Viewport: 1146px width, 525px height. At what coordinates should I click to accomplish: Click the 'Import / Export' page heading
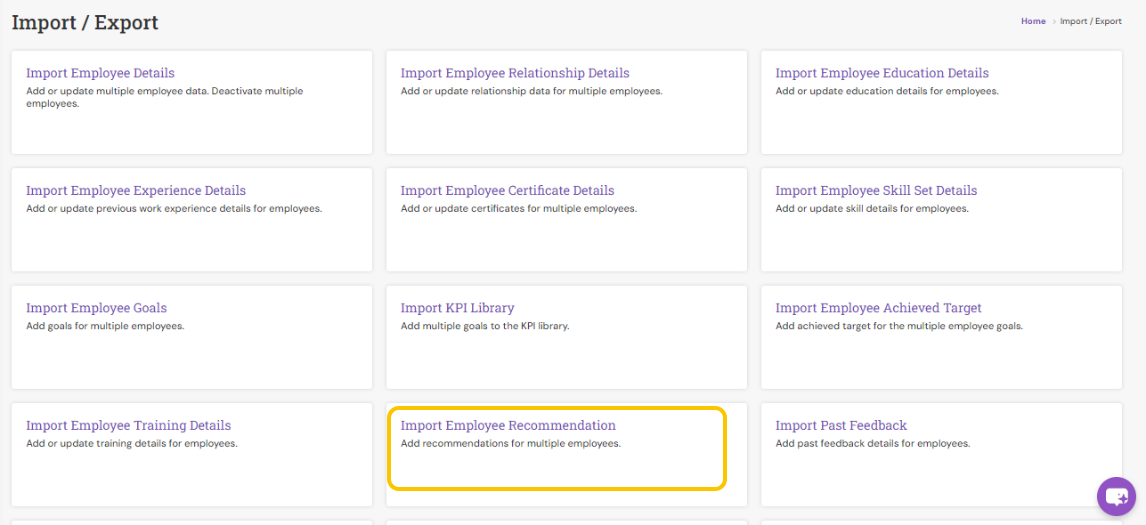85,23
